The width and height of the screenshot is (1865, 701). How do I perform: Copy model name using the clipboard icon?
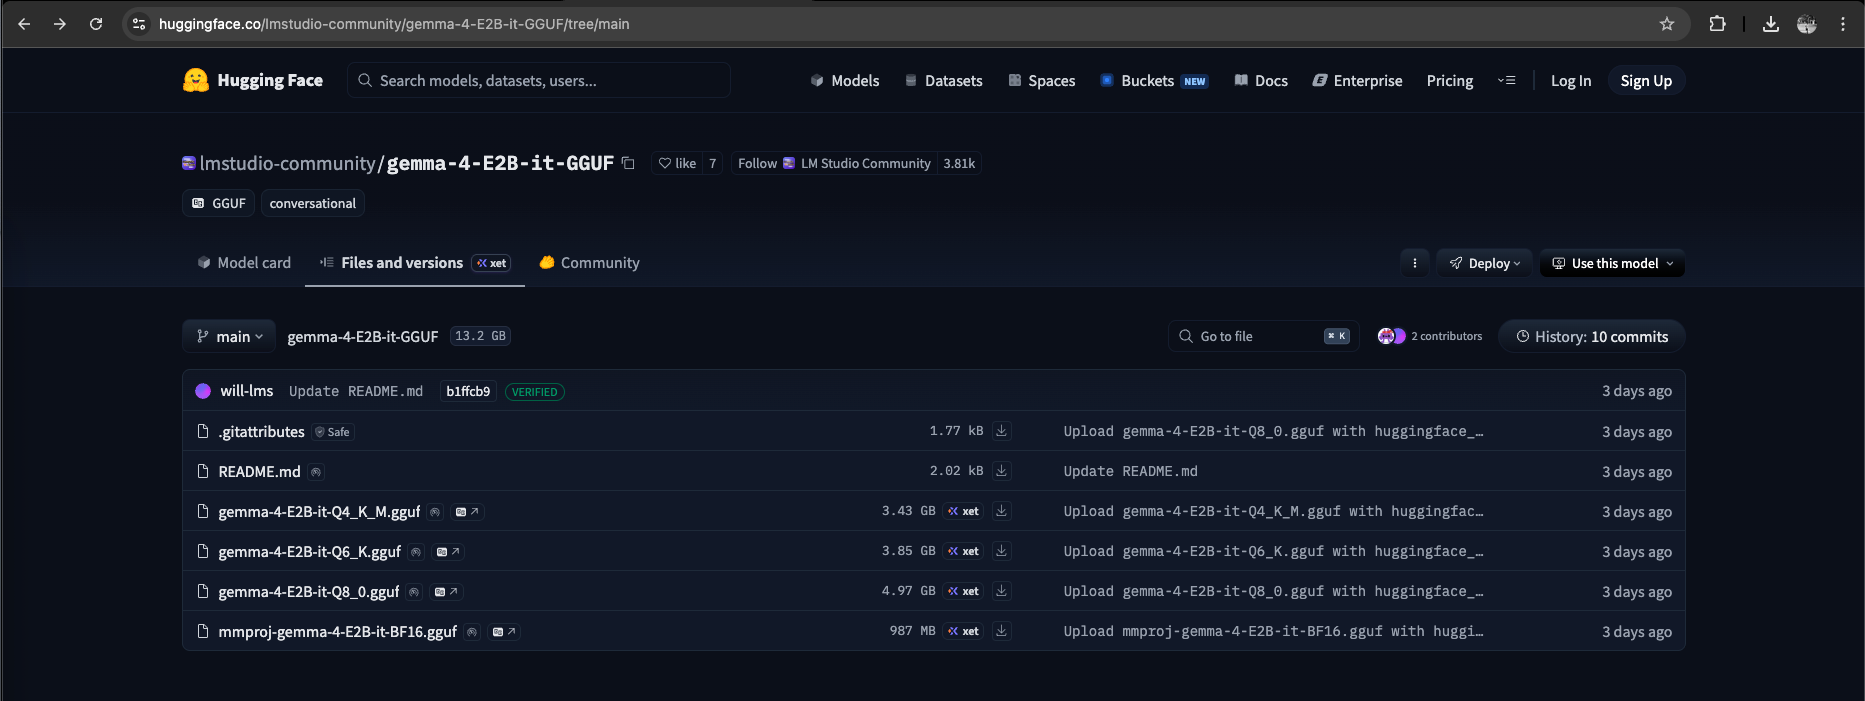628,163
